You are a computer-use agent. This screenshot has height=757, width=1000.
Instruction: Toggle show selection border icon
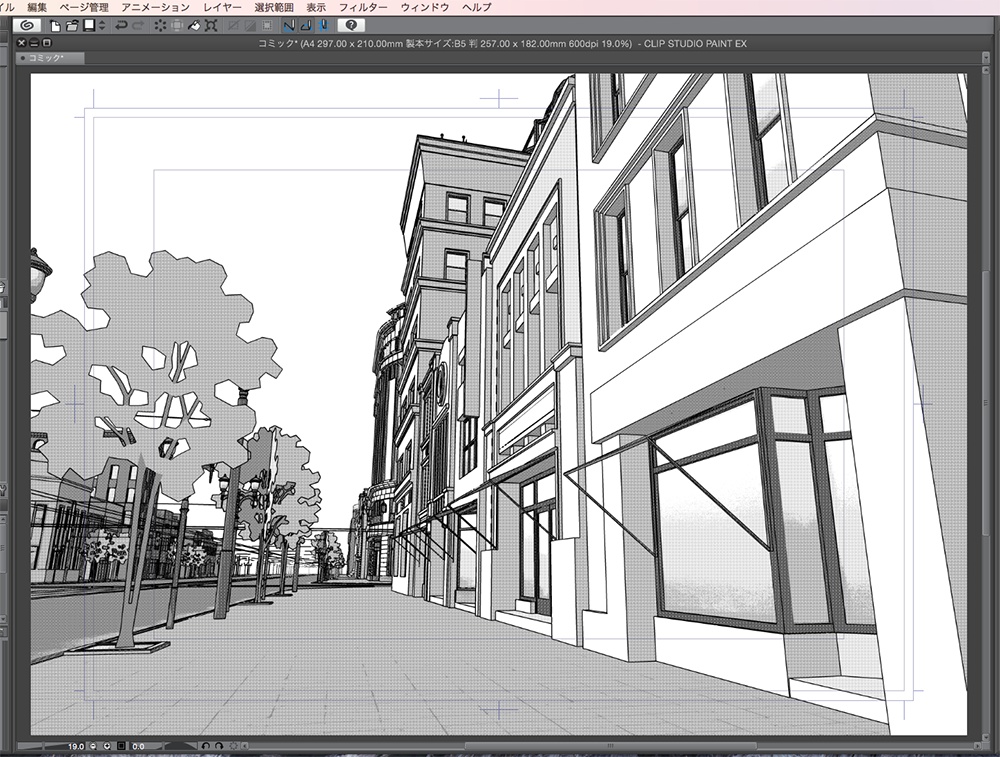point(267,26)
